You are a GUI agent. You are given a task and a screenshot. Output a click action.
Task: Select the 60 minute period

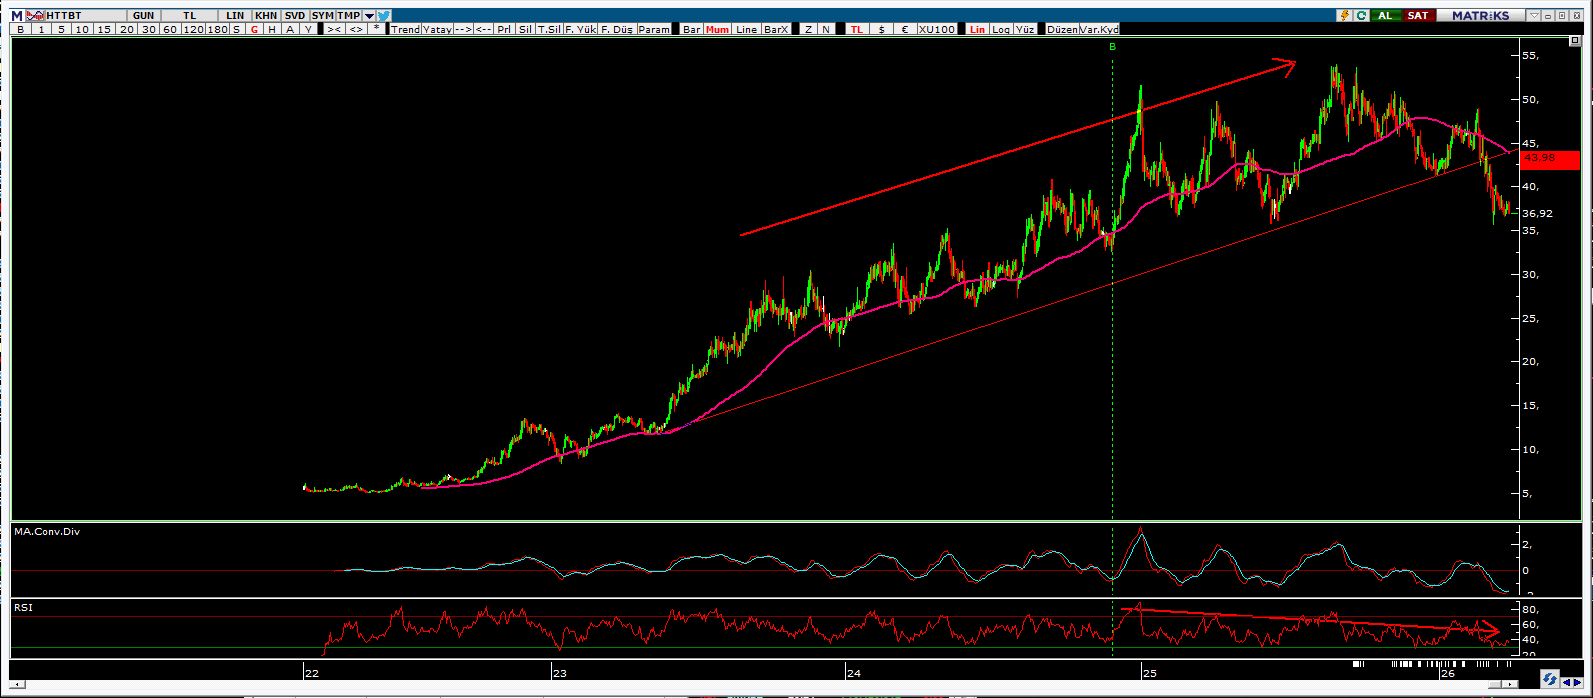(x=170, y=29)
